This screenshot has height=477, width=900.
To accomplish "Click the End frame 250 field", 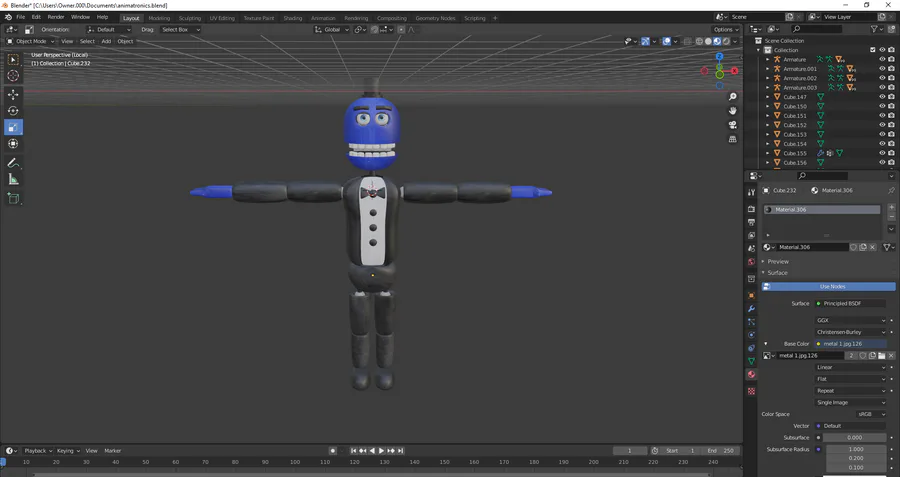I will (x=721, y=451).
